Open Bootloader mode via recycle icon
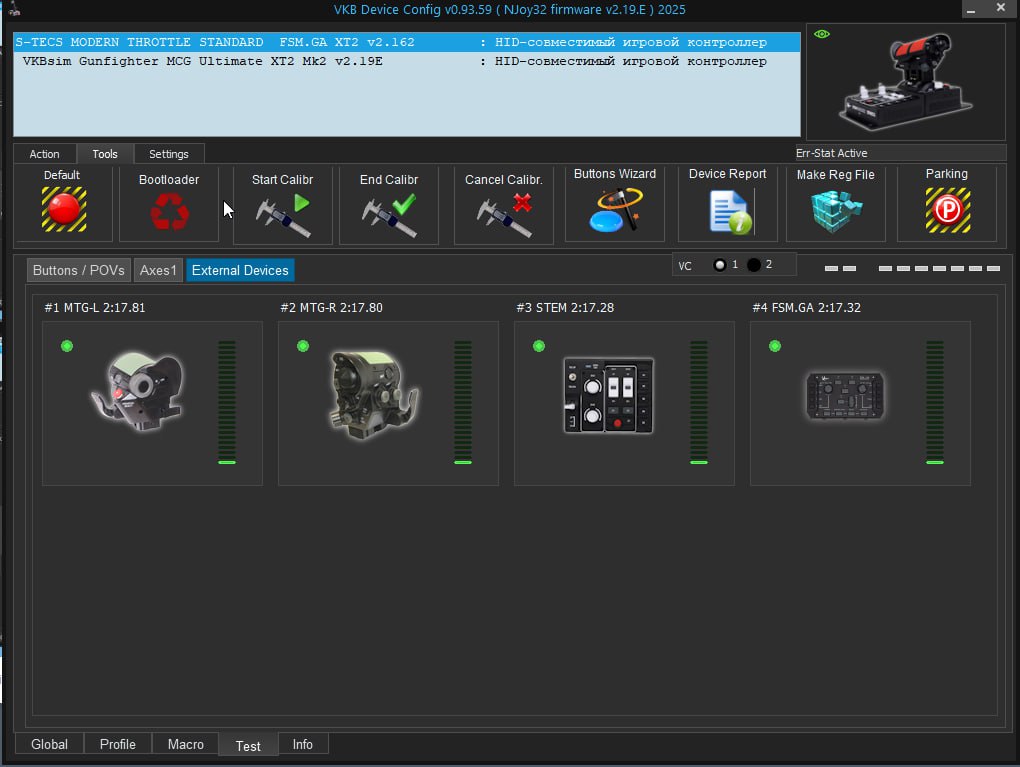This screenshot has height=767, width=1020. [168, 211]
